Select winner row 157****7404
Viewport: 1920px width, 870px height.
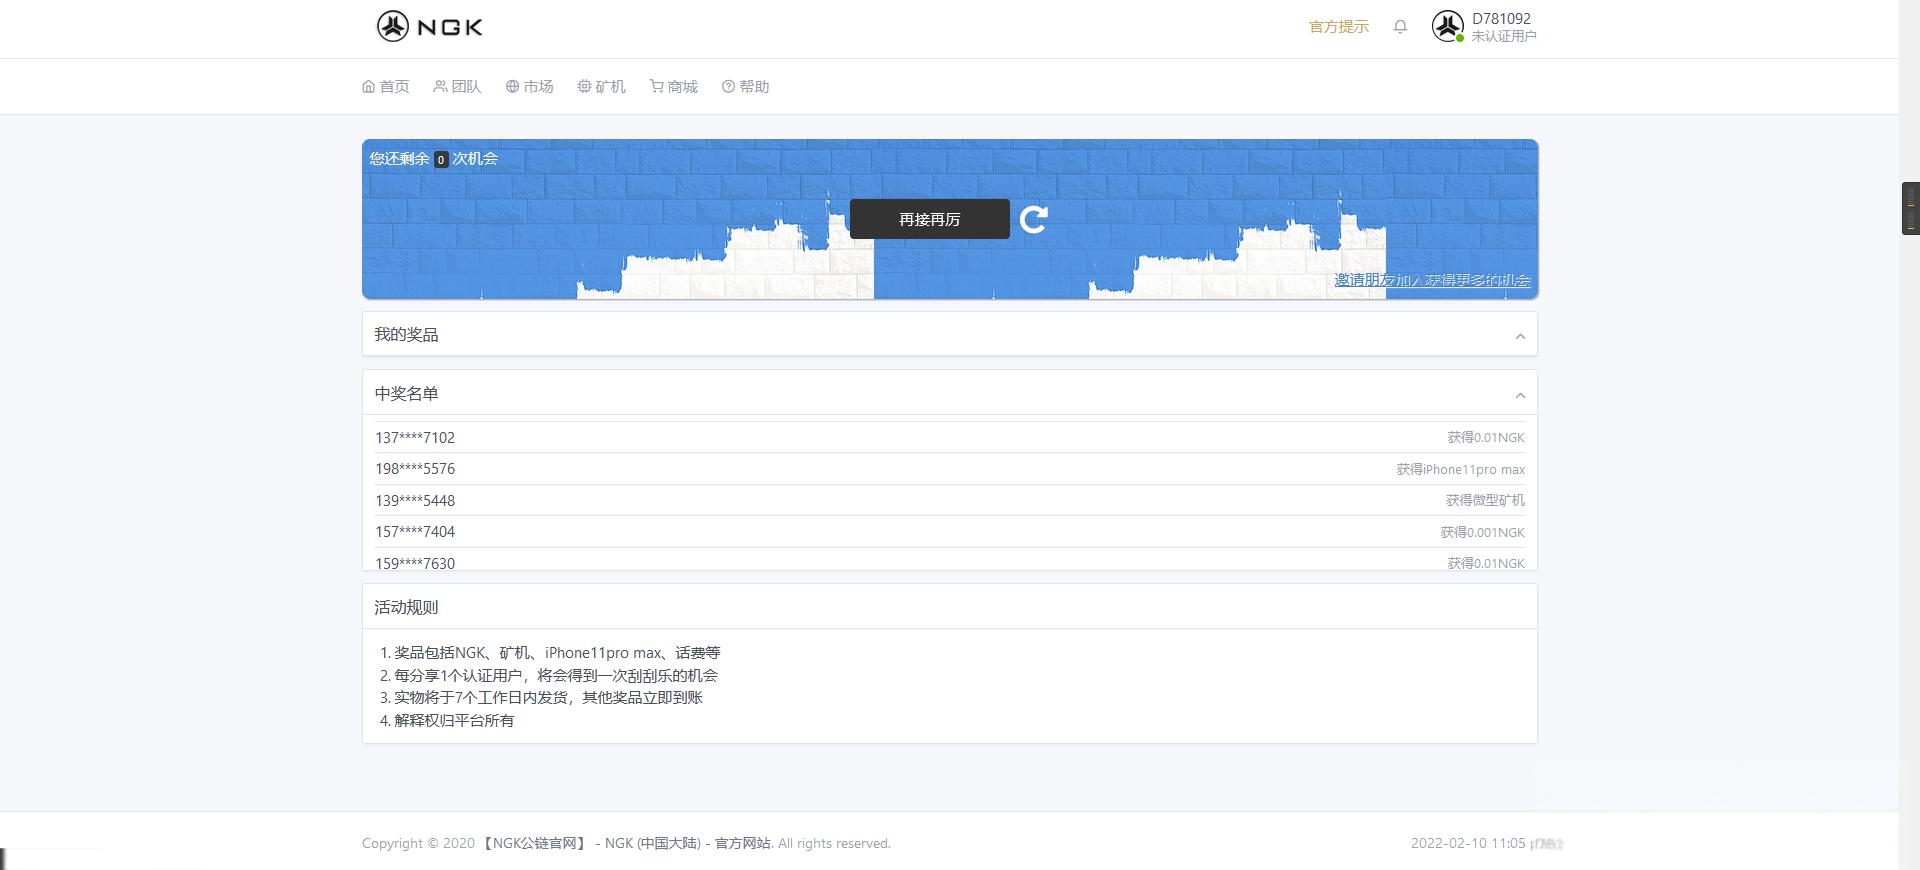(x=950, y=532)
